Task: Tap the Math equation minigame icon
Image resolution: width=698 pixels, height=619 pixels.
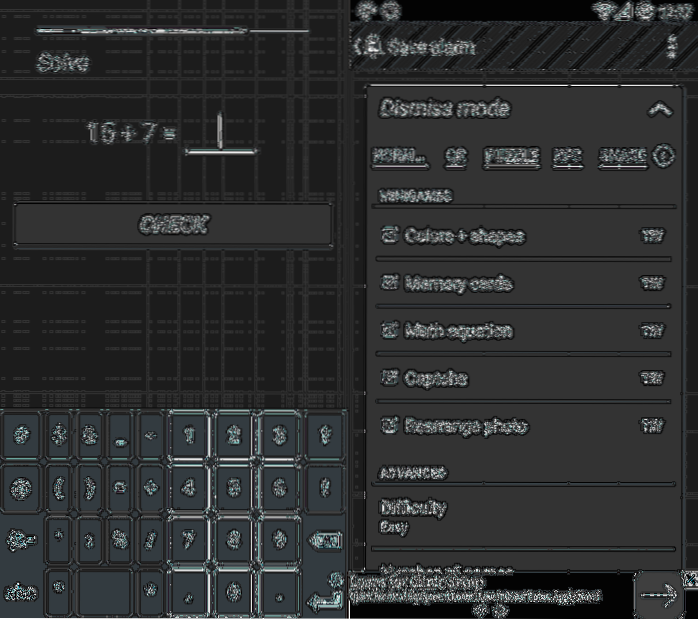Action: [390, 331]
